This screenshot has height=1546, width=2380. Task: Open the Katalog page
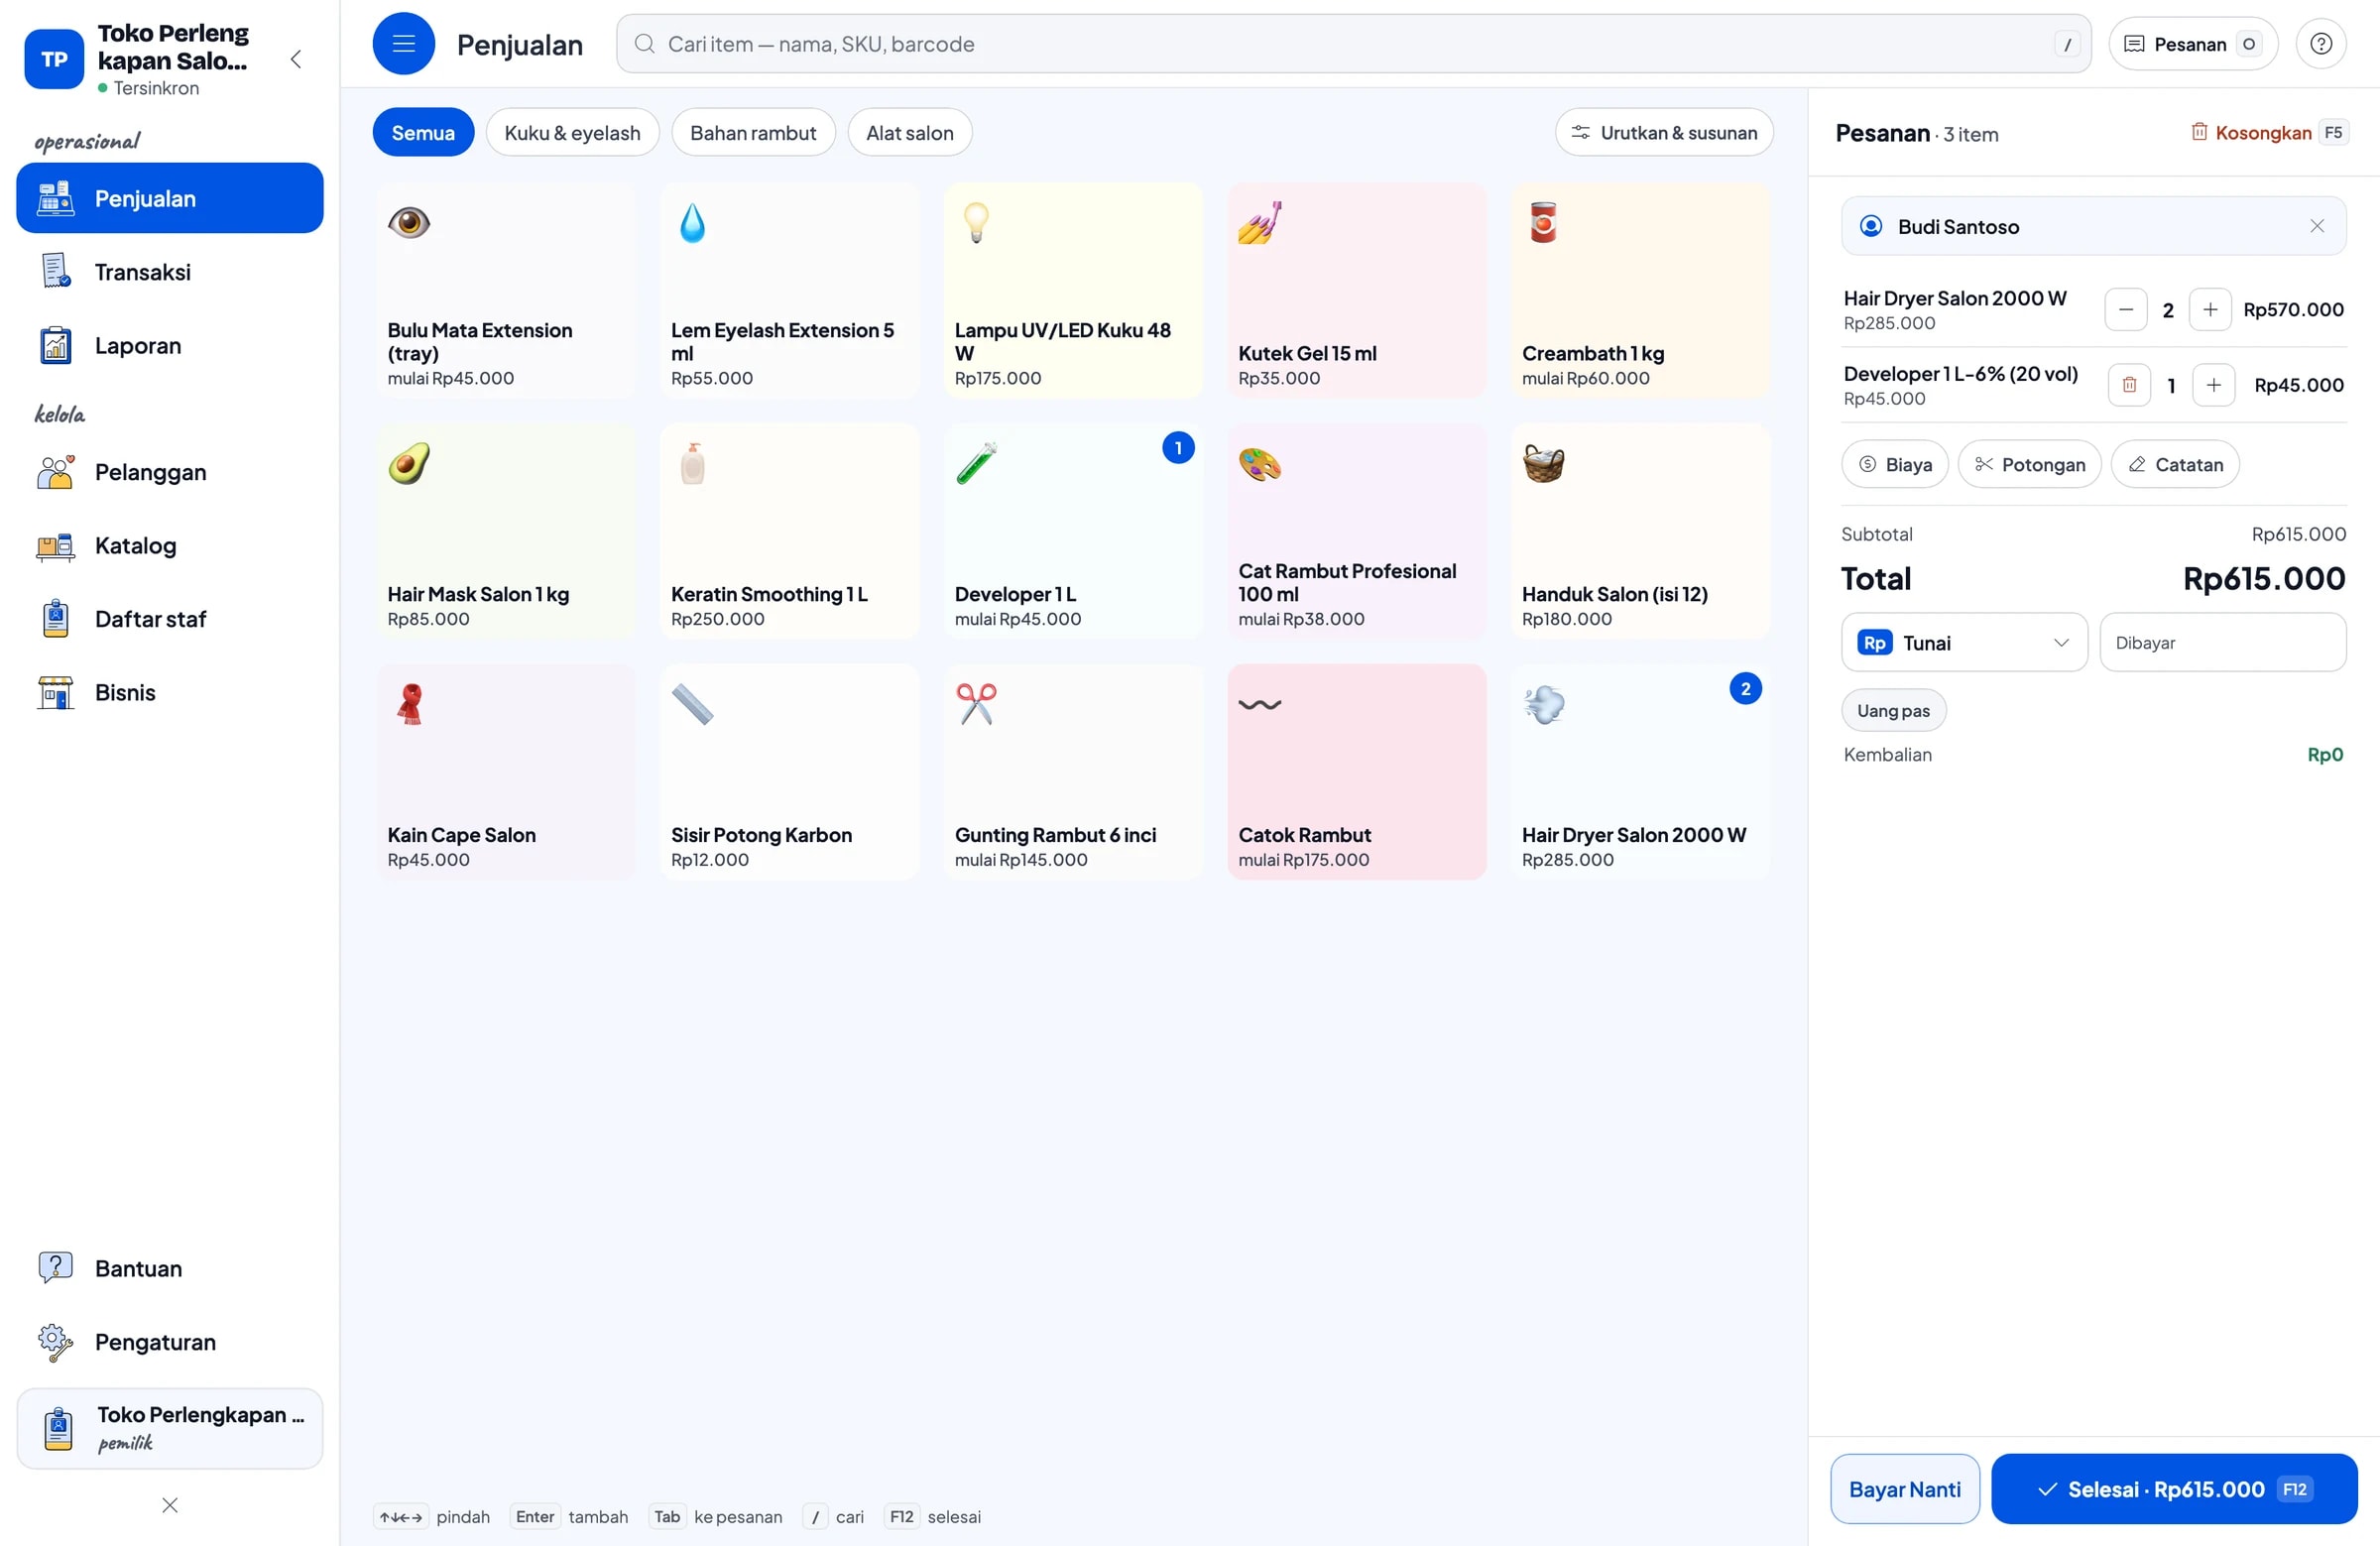(170, 546)
